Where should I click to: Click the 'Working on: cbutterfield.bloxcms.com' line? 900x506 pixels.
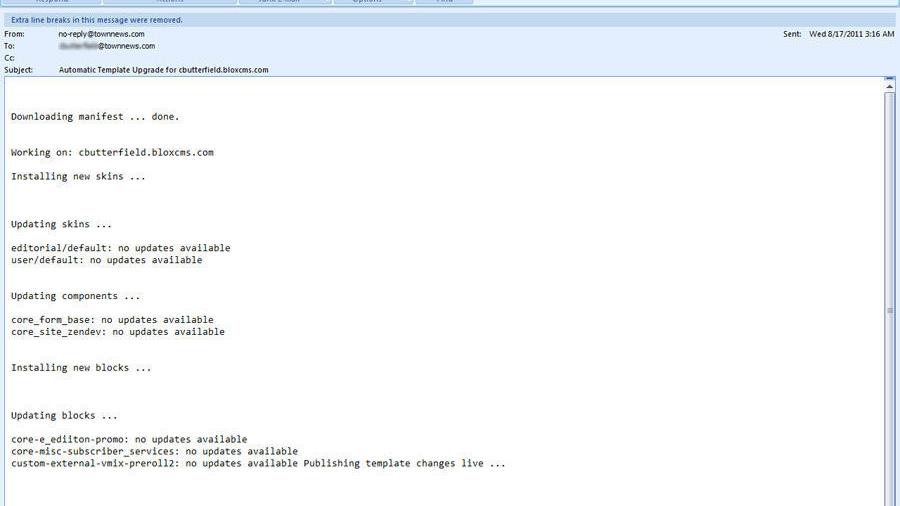[112, 153]
